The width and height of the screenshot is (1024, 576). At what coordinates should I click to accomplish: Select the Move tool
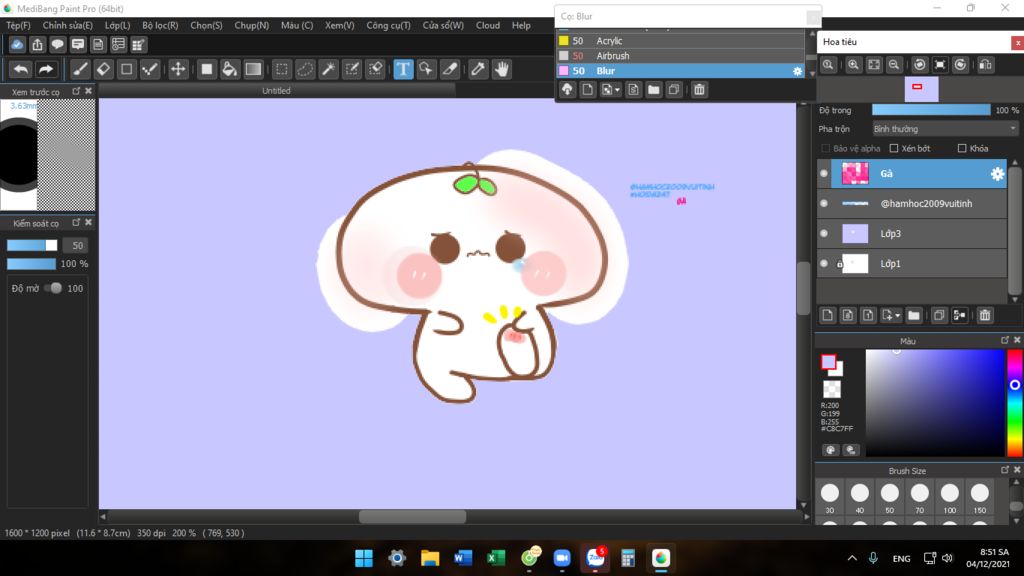point(178,69)
